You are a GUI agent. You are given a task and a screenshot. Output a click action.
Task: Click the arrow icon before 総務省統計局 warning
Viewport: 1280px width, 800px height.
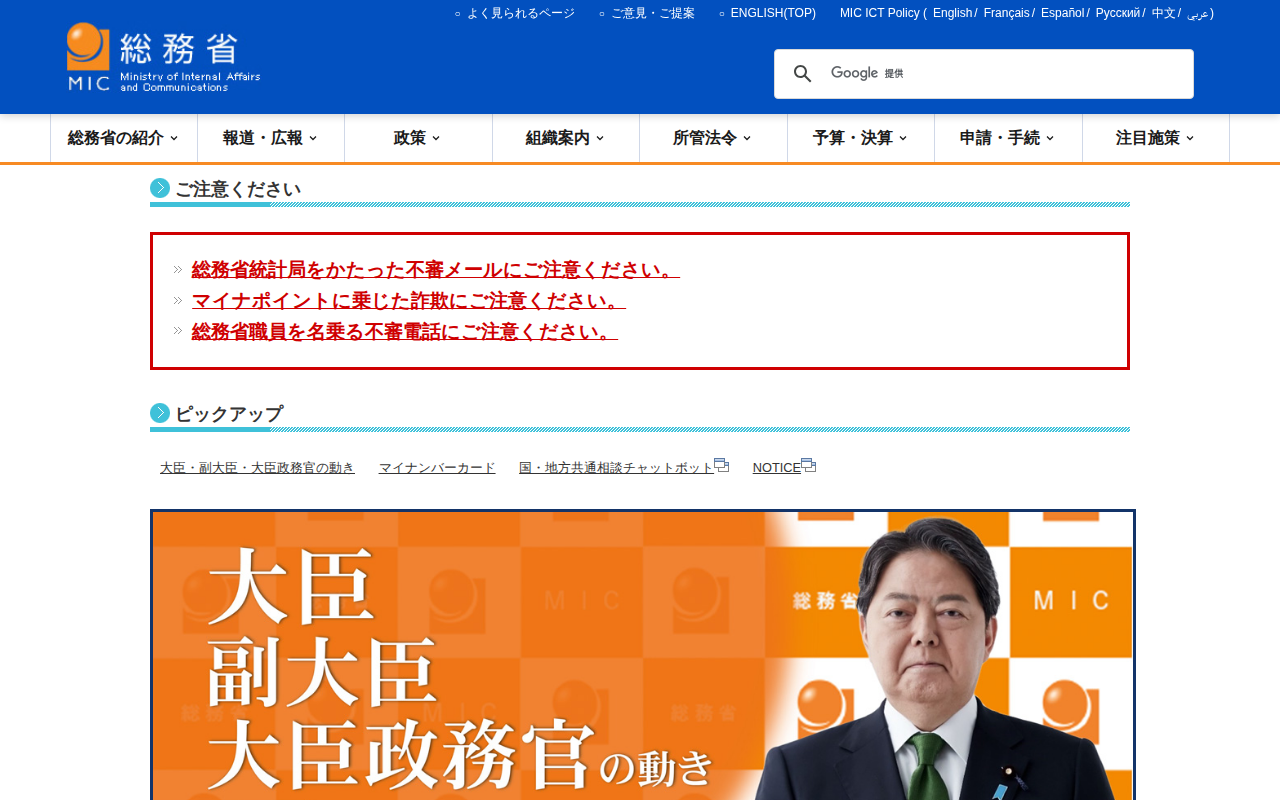coord(178,268)
